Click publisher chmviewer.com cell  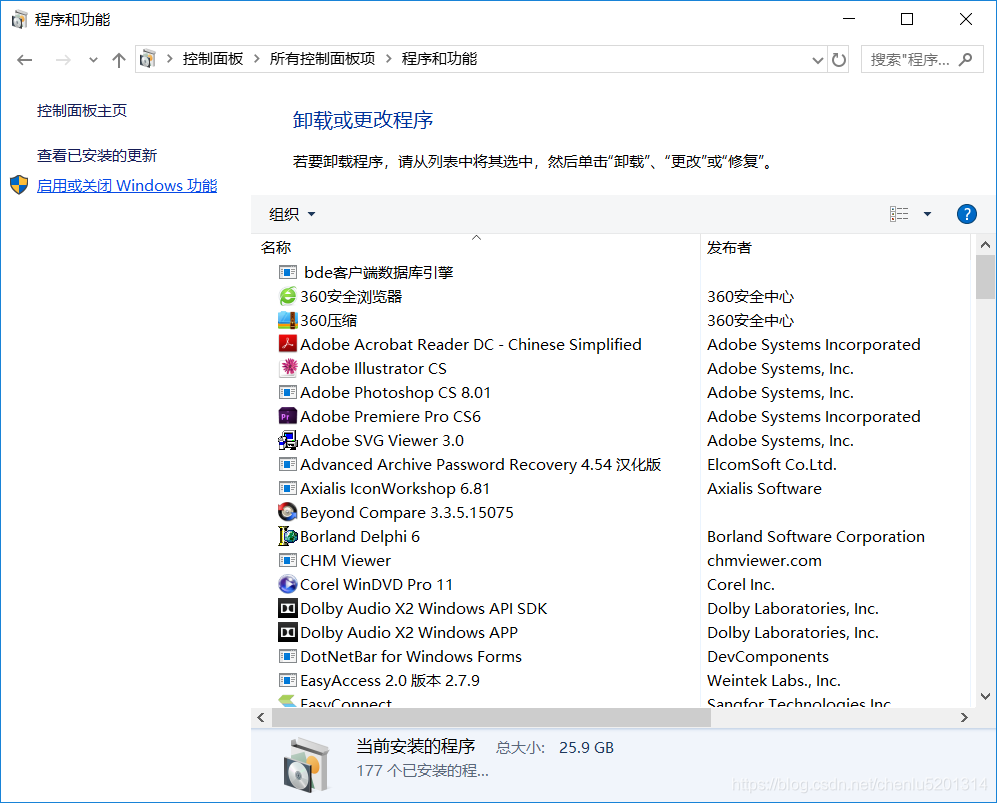coord(764,560)
